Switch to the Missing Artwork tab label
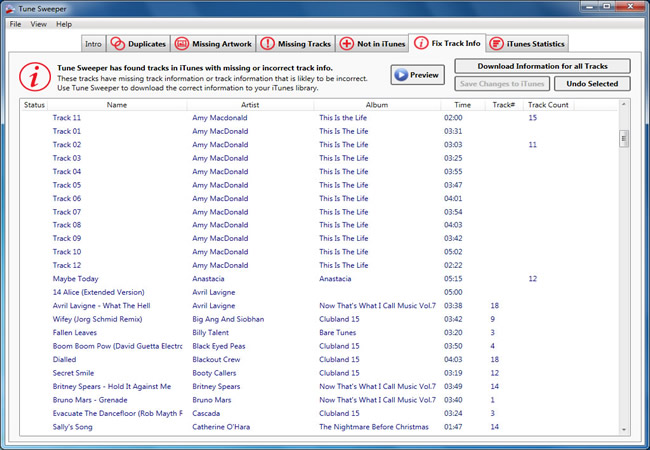This screenshot has width=650, height=450. point(222,44)
